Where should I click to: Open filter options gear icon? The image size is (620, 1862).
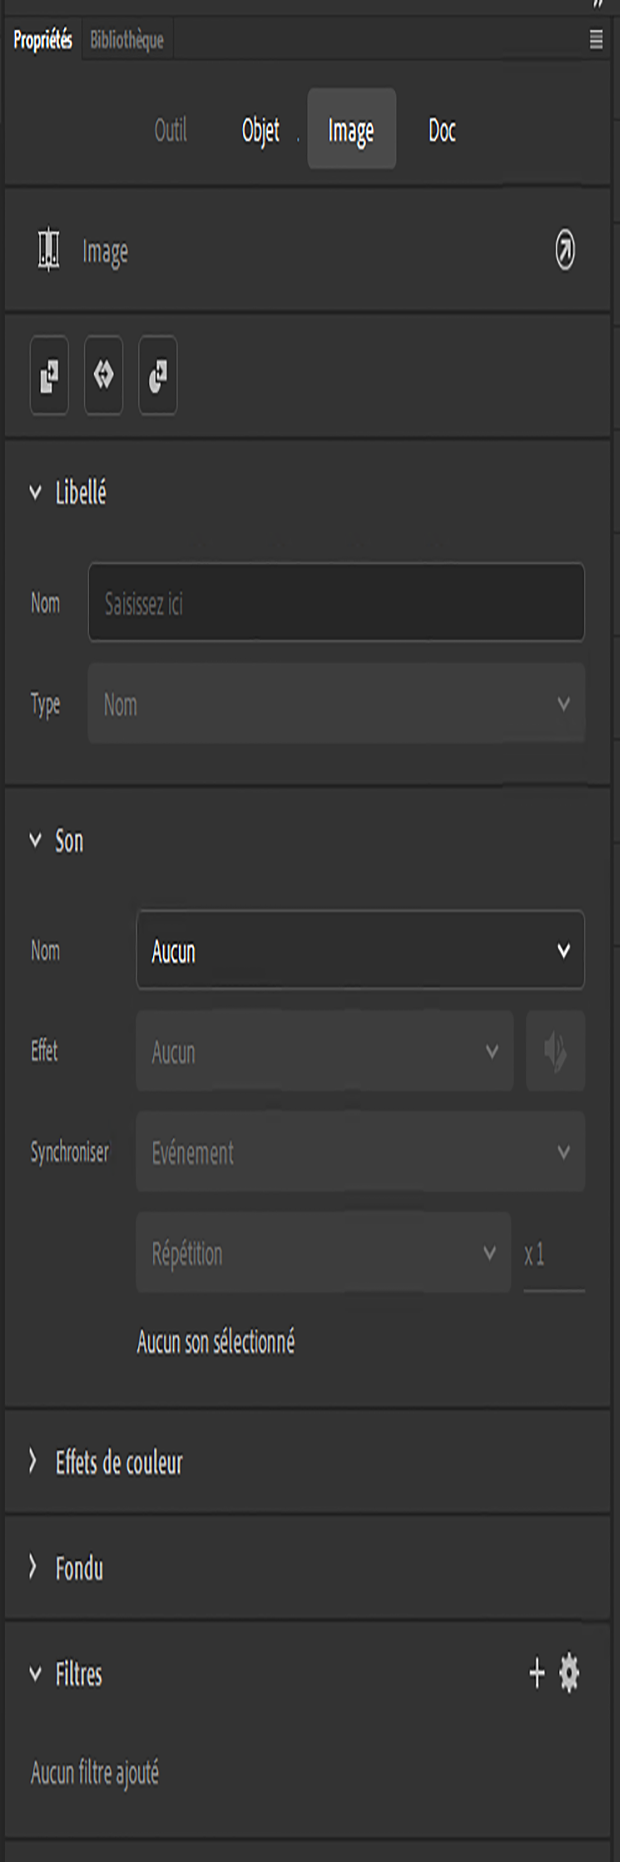point(569,1673)
